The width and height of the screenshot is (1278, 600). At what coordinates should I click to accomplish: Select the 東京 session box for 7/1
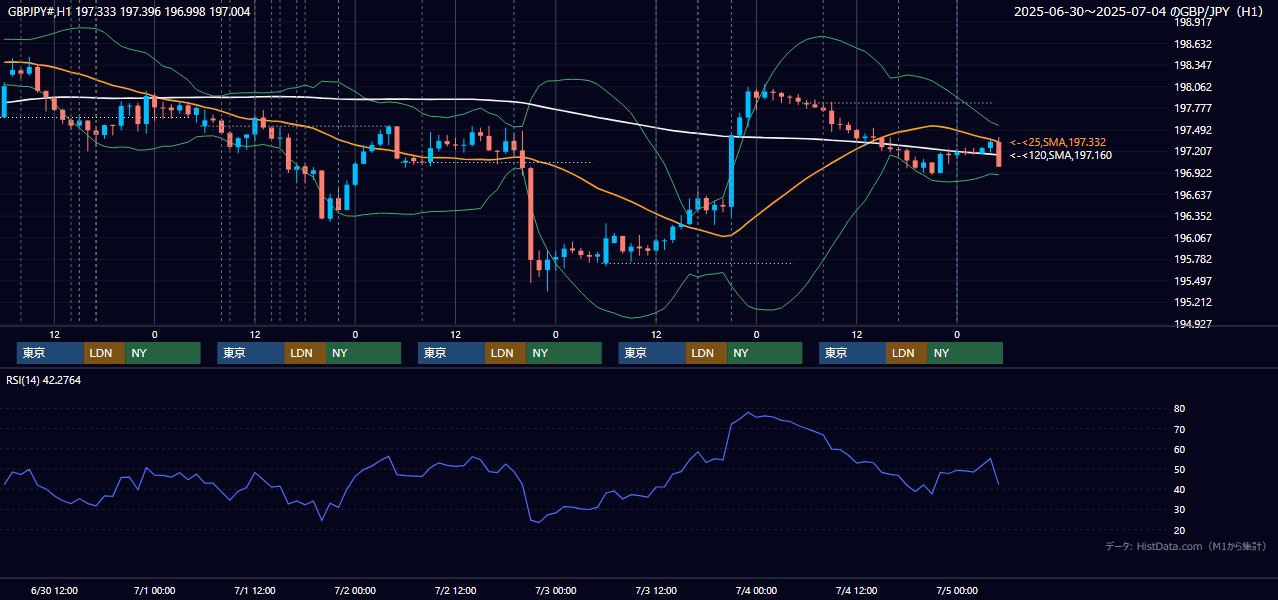pyautogui.click(x=251, y=353)
